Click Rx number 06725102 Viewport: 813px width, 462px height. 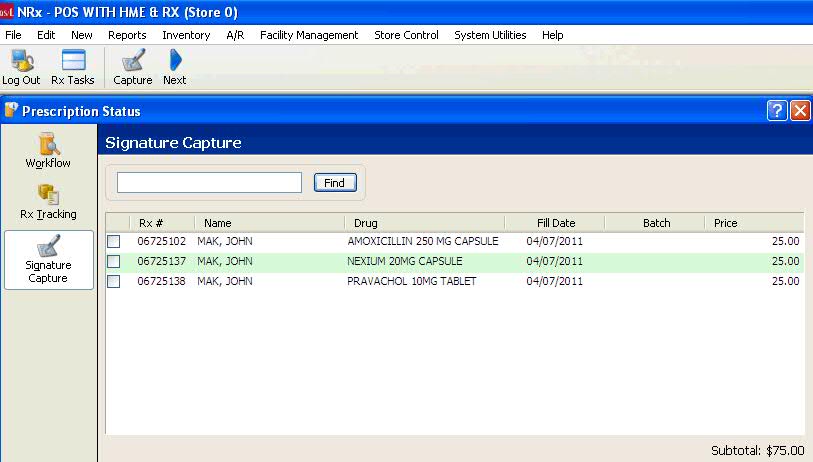click(x=161, y=241)
